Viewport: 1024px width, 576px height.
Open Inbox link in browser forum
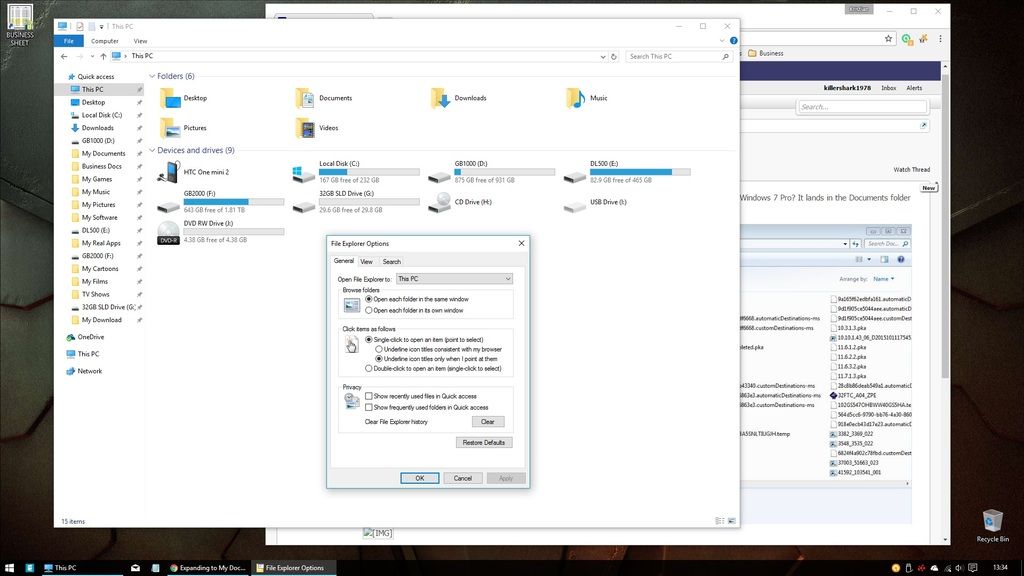(x=888, y=88)
